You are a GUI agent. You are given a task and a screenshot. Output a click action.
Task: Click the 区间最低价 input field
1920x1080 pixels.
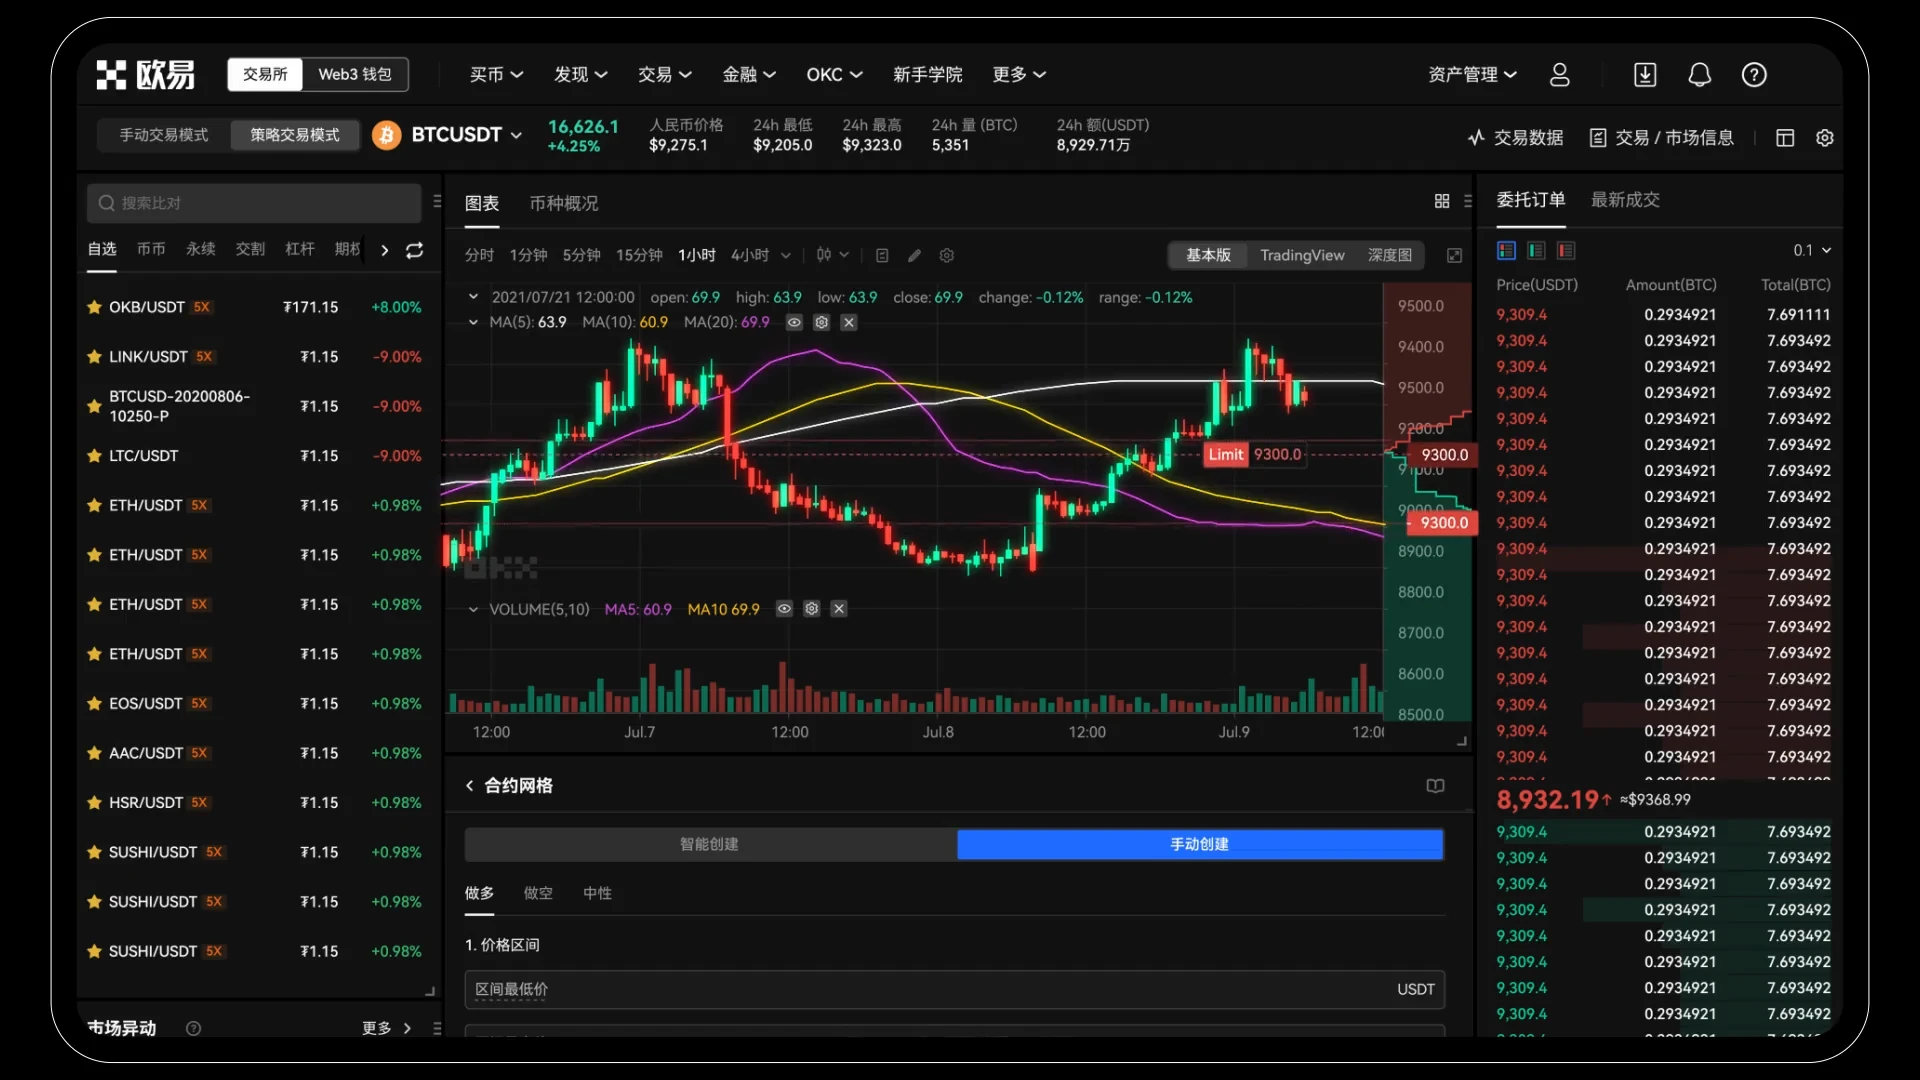click(x=954, y=989)
